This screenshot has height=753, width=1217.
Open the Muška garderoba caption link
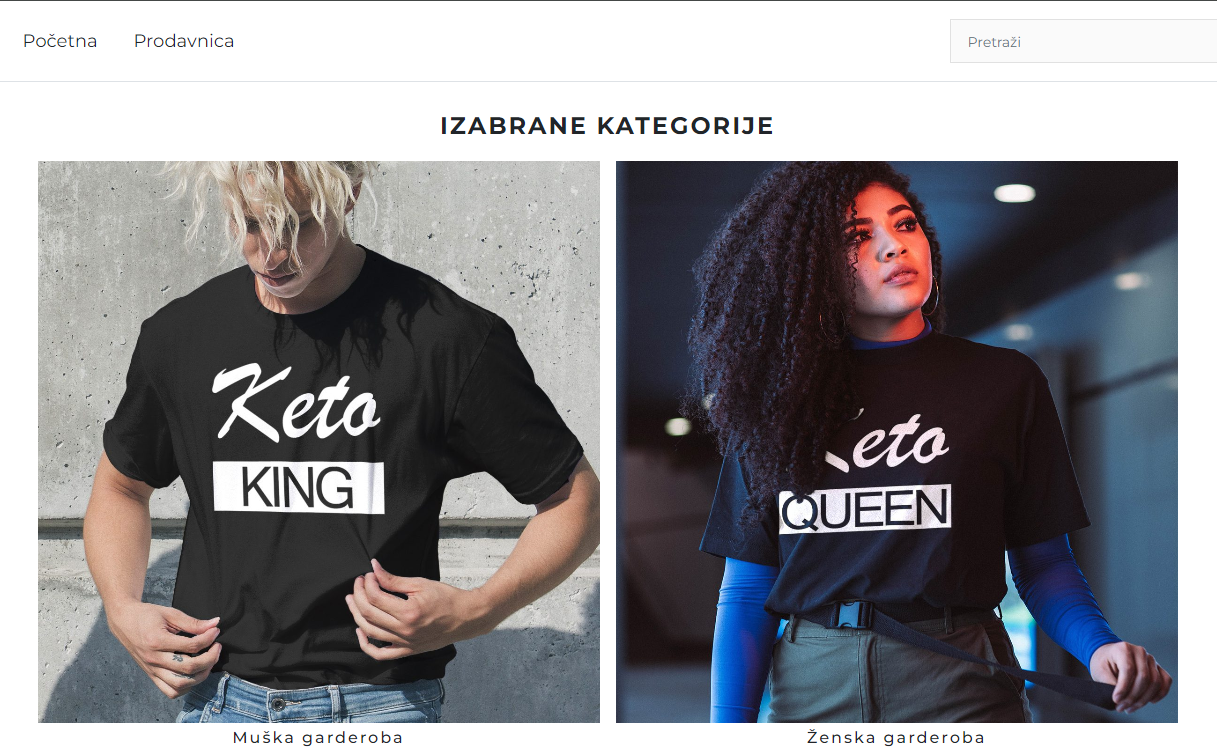pos(318,738)
